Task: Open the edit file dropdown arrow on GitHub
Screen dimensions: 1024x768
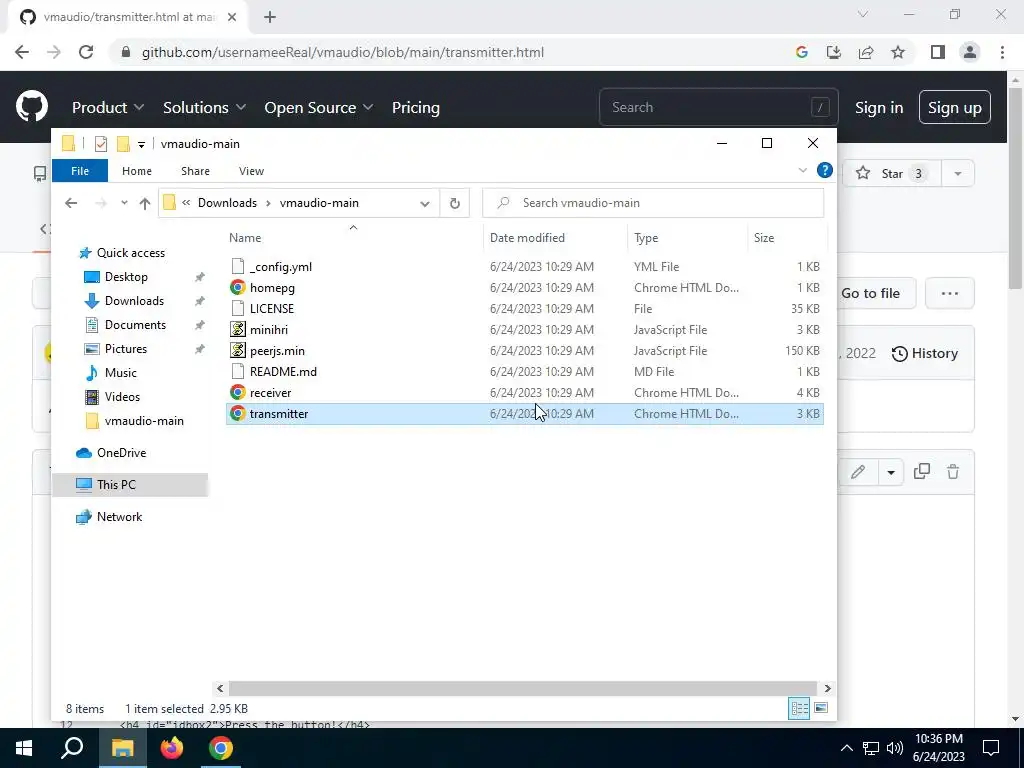Action: point(891,472)
